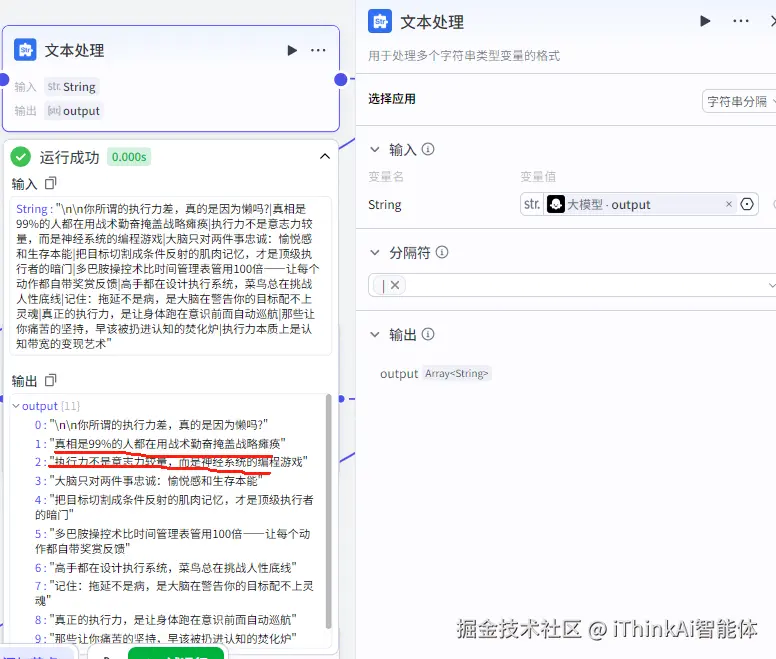Open the separator selection dropdown
The height and width of the screenshot is (659, 776).
[771, 285]
